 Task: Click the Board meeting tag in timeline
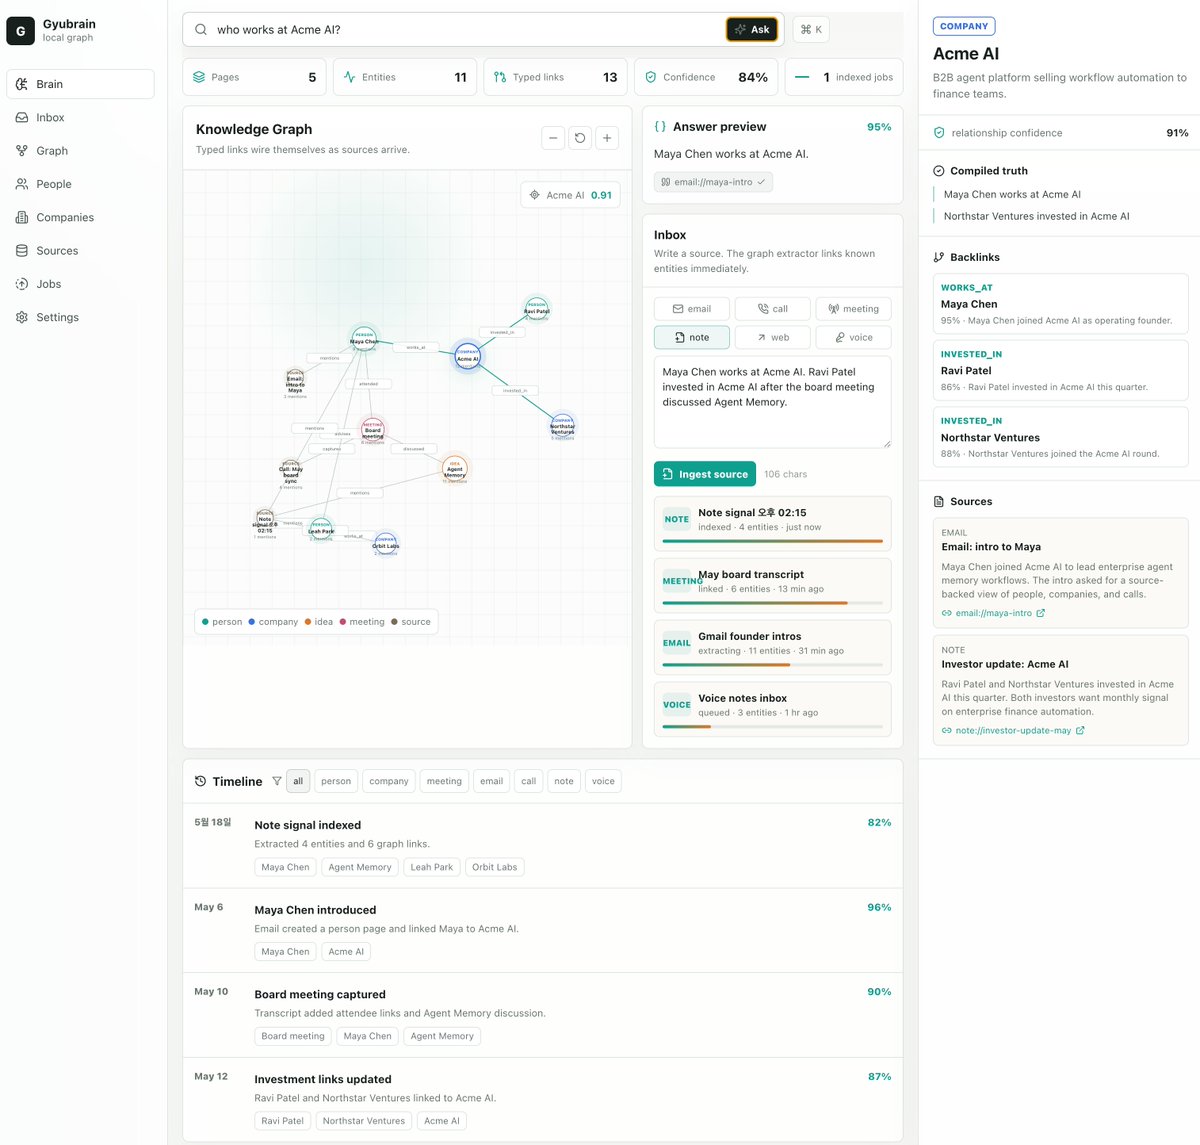(293, 1036)
